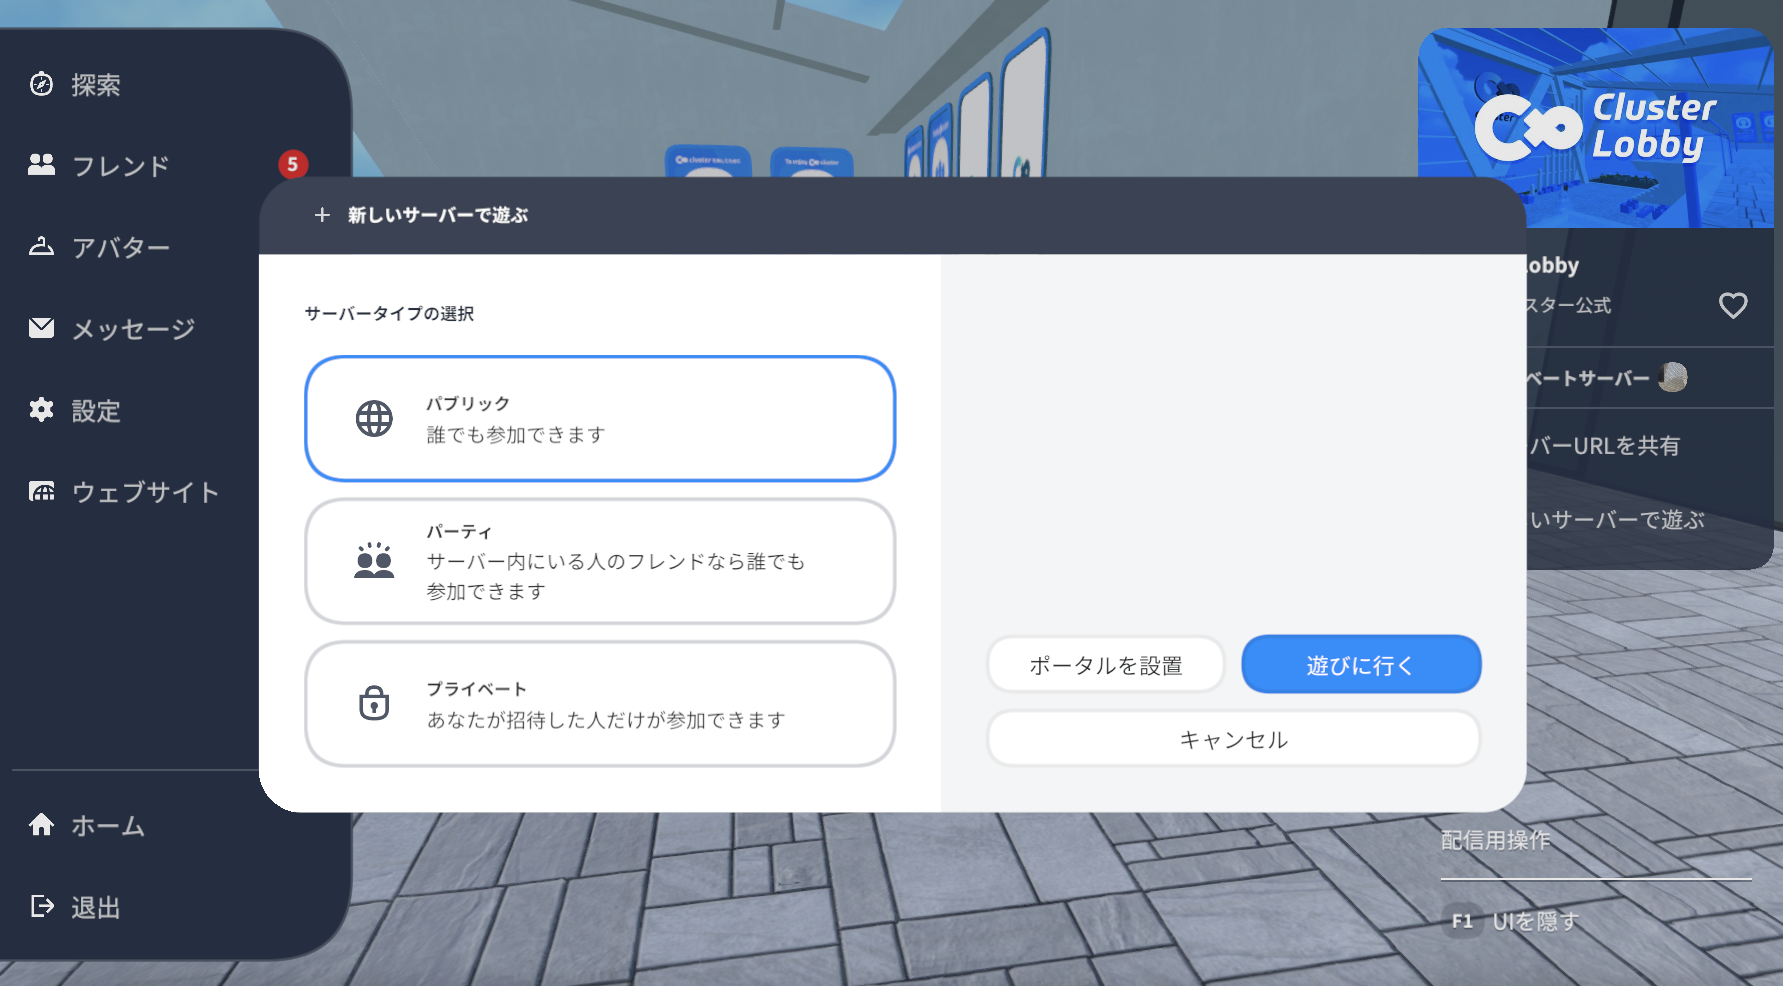Open 設定 in the side menu
The image size is (1783, 986).
tap(96, 411)
